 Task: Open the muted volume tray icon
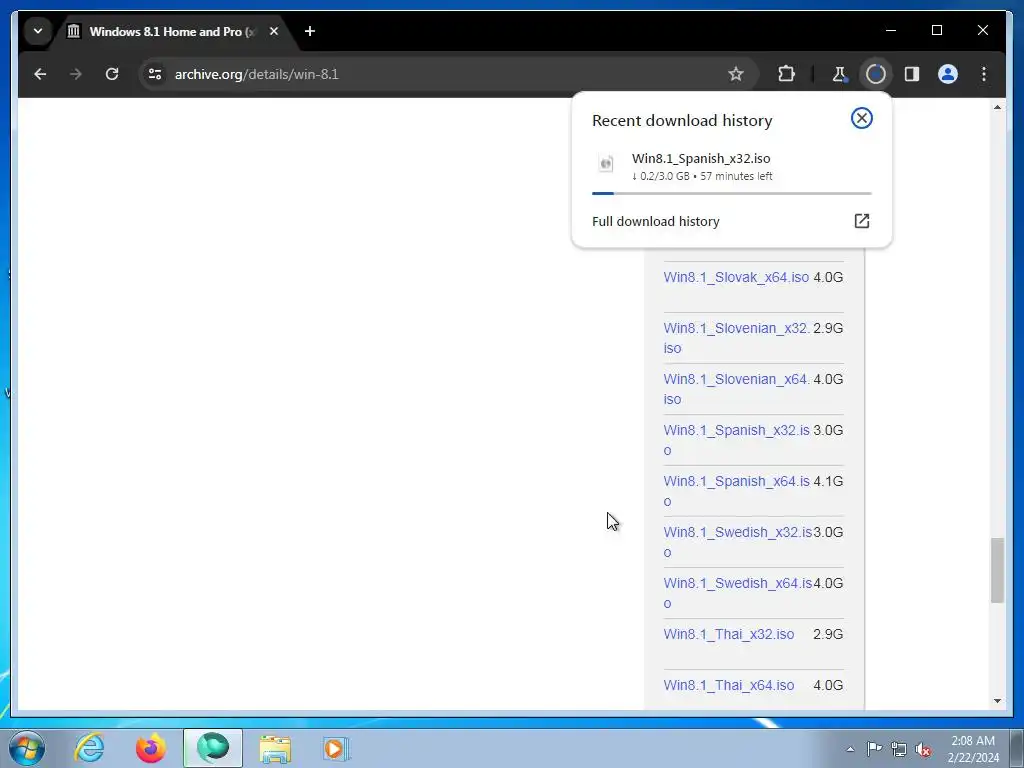pos(923,749)
